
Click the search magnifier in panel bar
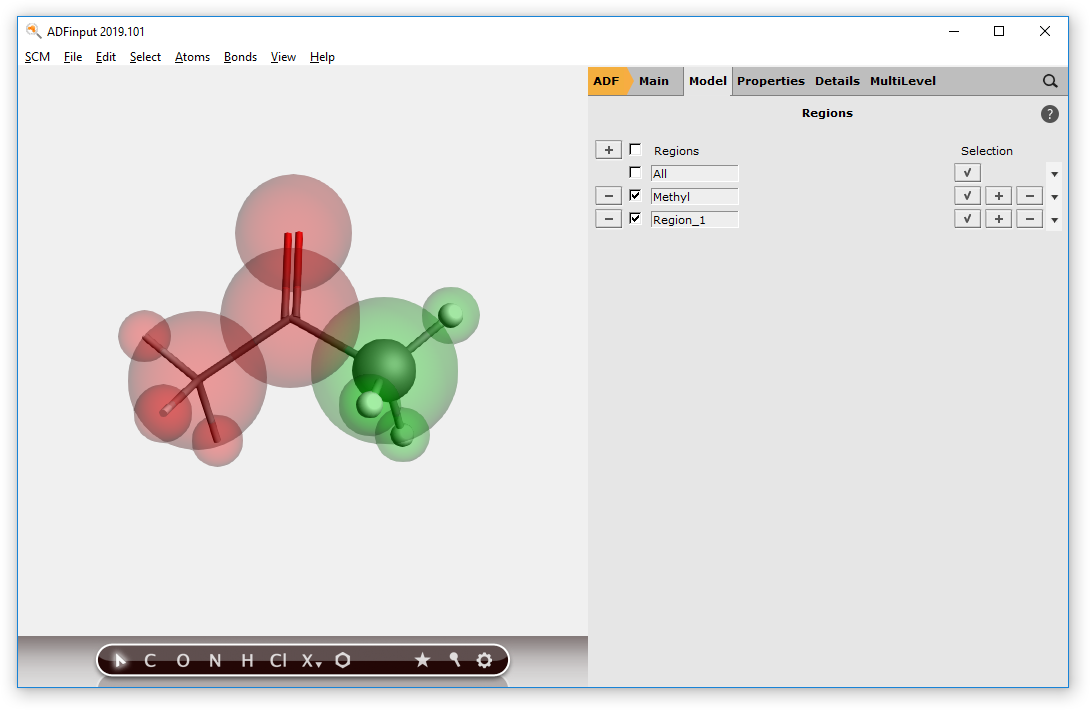click(x=1050, y=81)
